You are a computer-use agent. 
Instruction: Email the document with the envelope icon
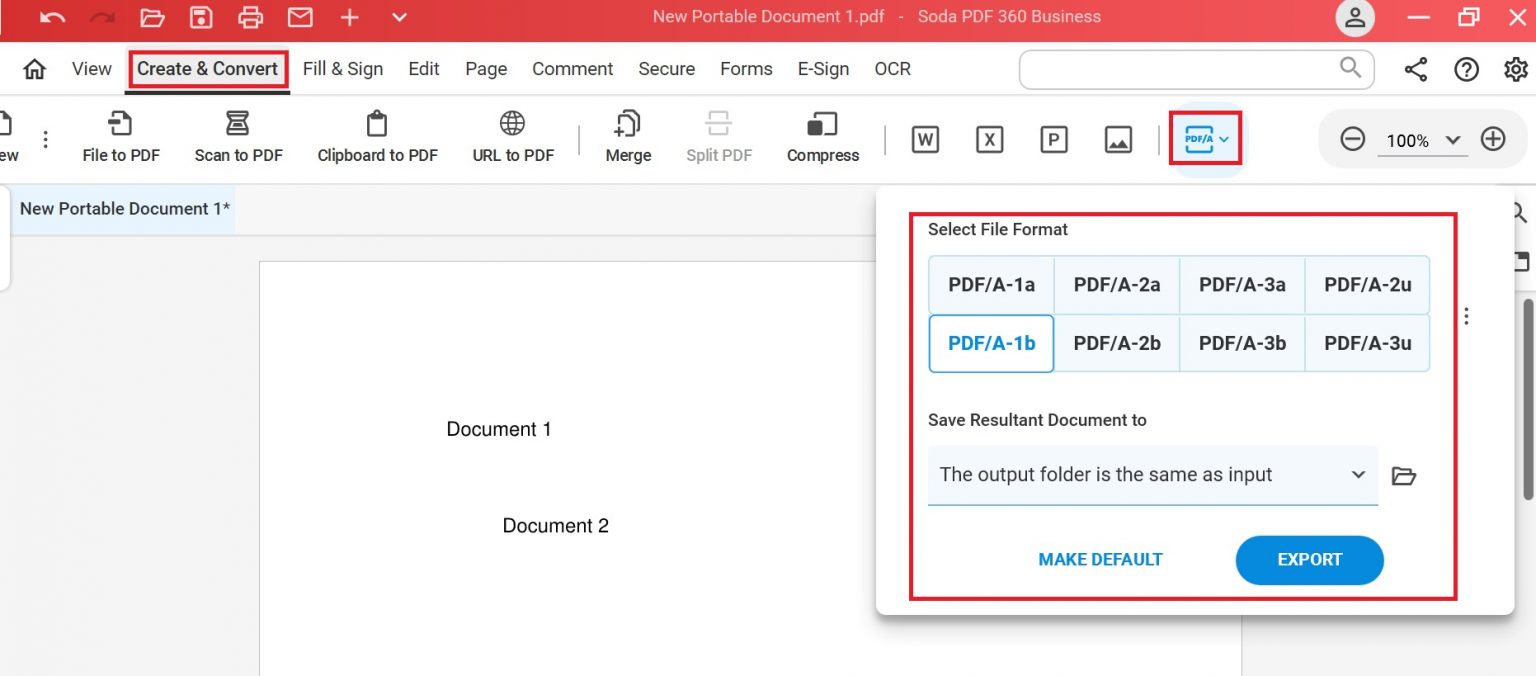300,17
